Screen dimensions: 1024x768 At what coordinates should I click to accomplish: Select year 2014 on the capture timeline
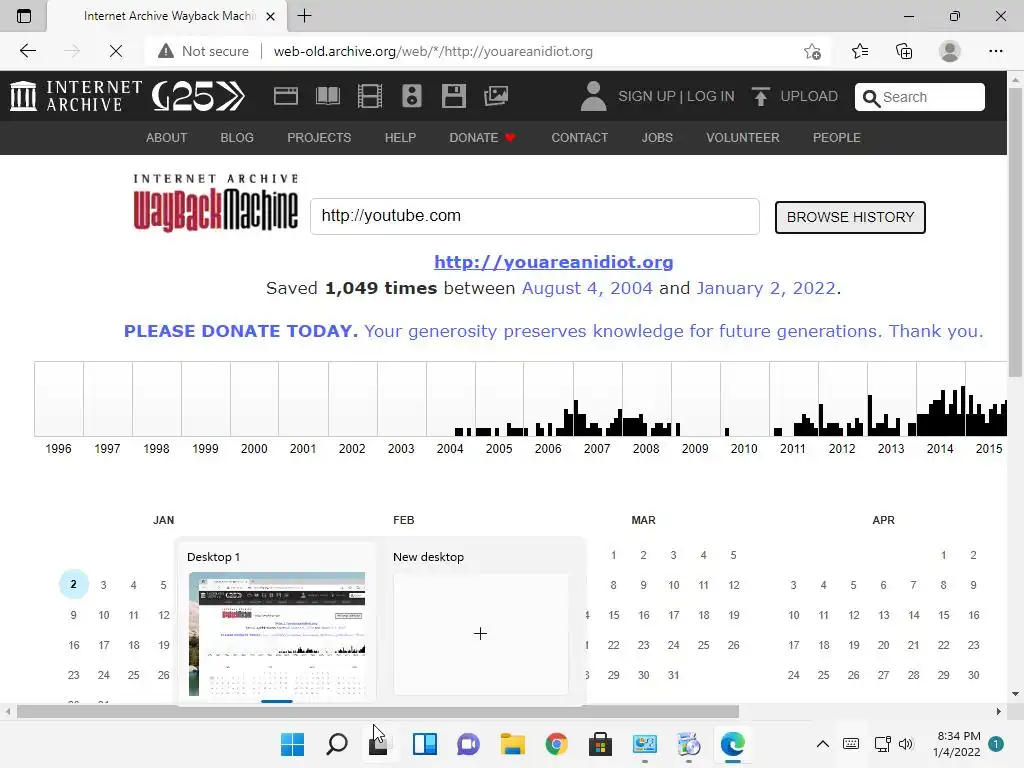click(940, 449)
